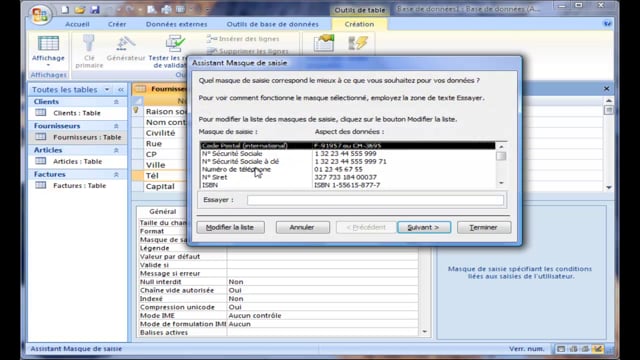
Task: Select the N° Sécurité Sociale à clé mask
Action: pyautogui.click(x=347, y=161)
